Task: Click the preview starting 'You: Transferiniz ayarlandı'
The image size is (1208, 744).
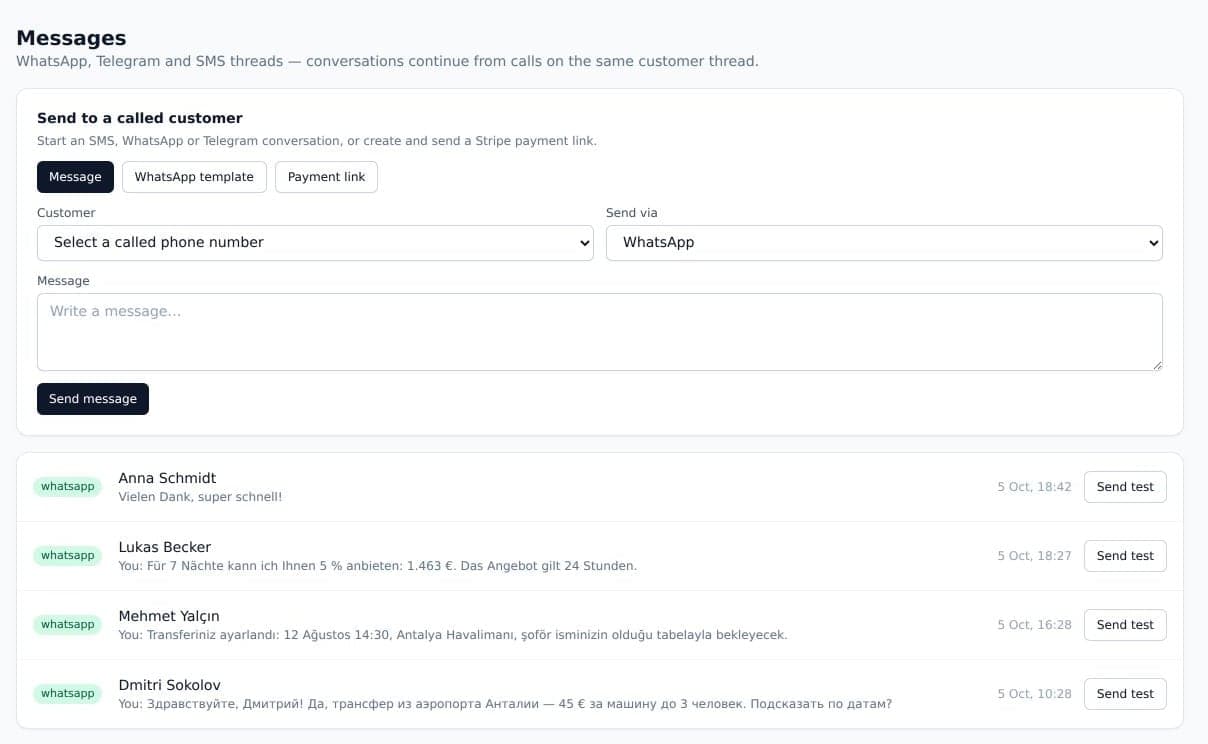Action: point(453,635)
